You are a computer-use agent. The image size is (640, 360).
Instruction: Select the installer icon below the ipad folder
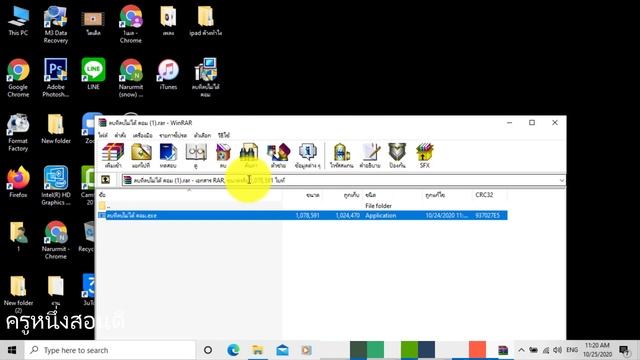[x=205, y=78]
